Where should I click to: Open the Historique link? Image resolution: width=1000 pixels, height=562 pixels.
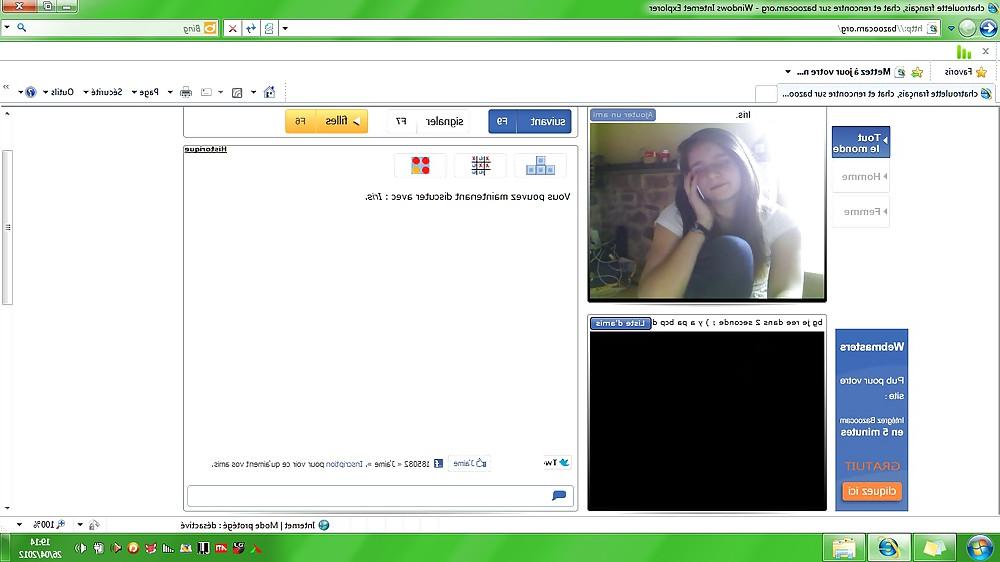point(205,149)
